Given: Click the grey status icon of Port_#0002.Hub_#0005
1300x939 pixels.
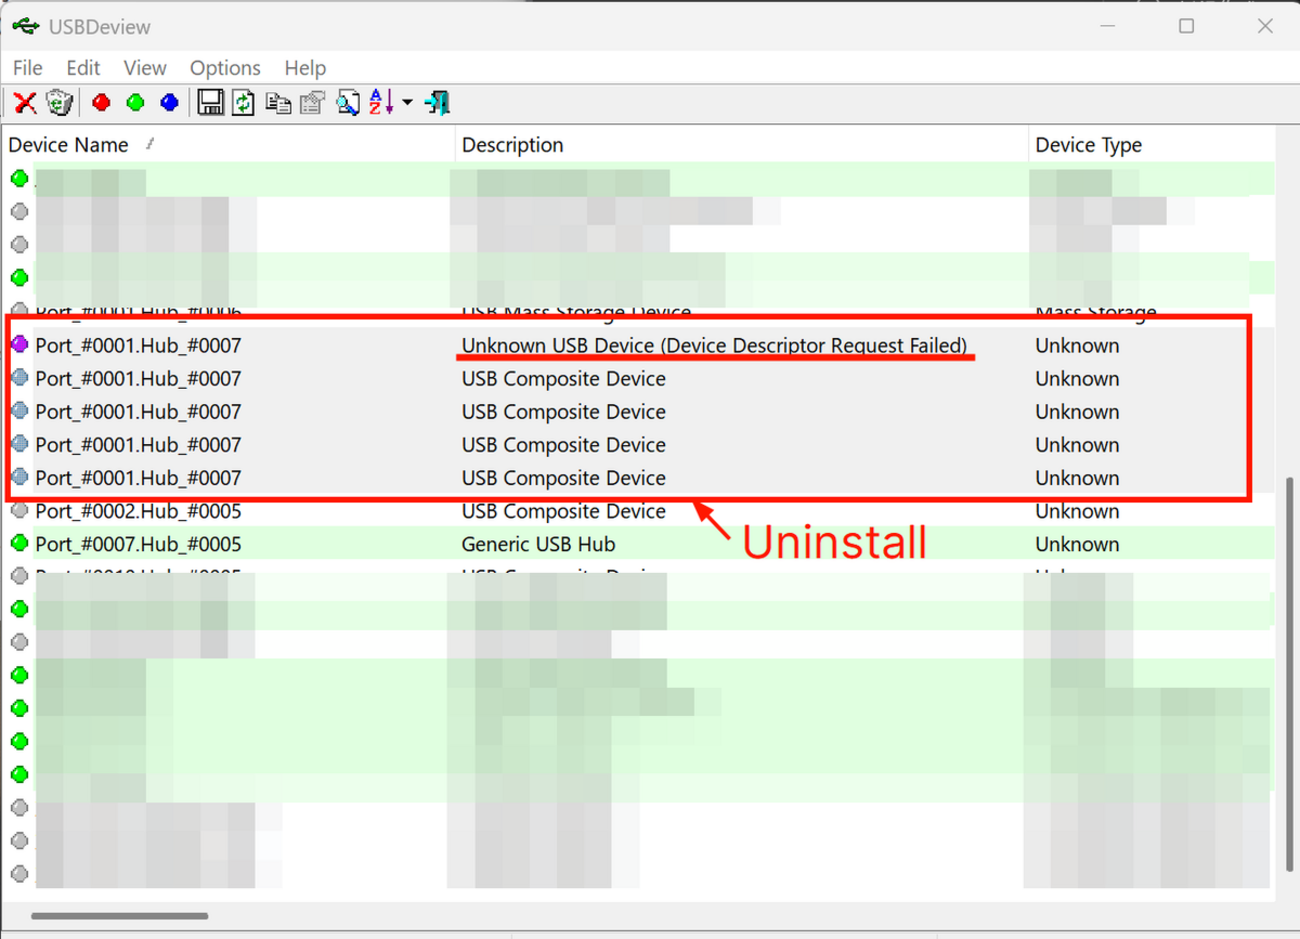Looking at the screenshot, I should tap(19, 511).
